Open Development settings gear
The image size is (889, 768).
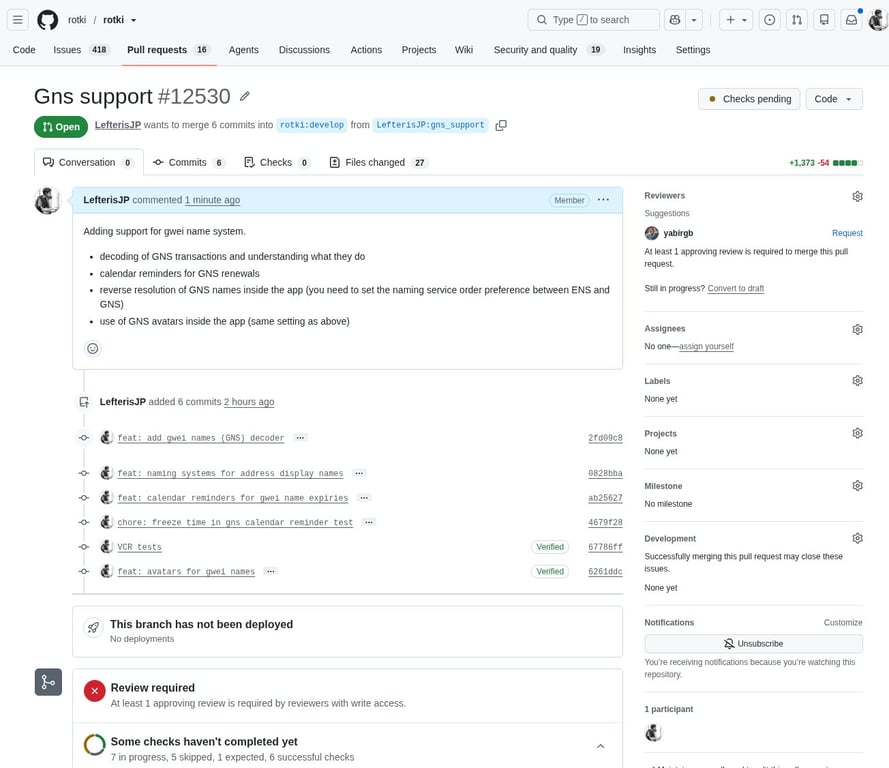[857, 538]
